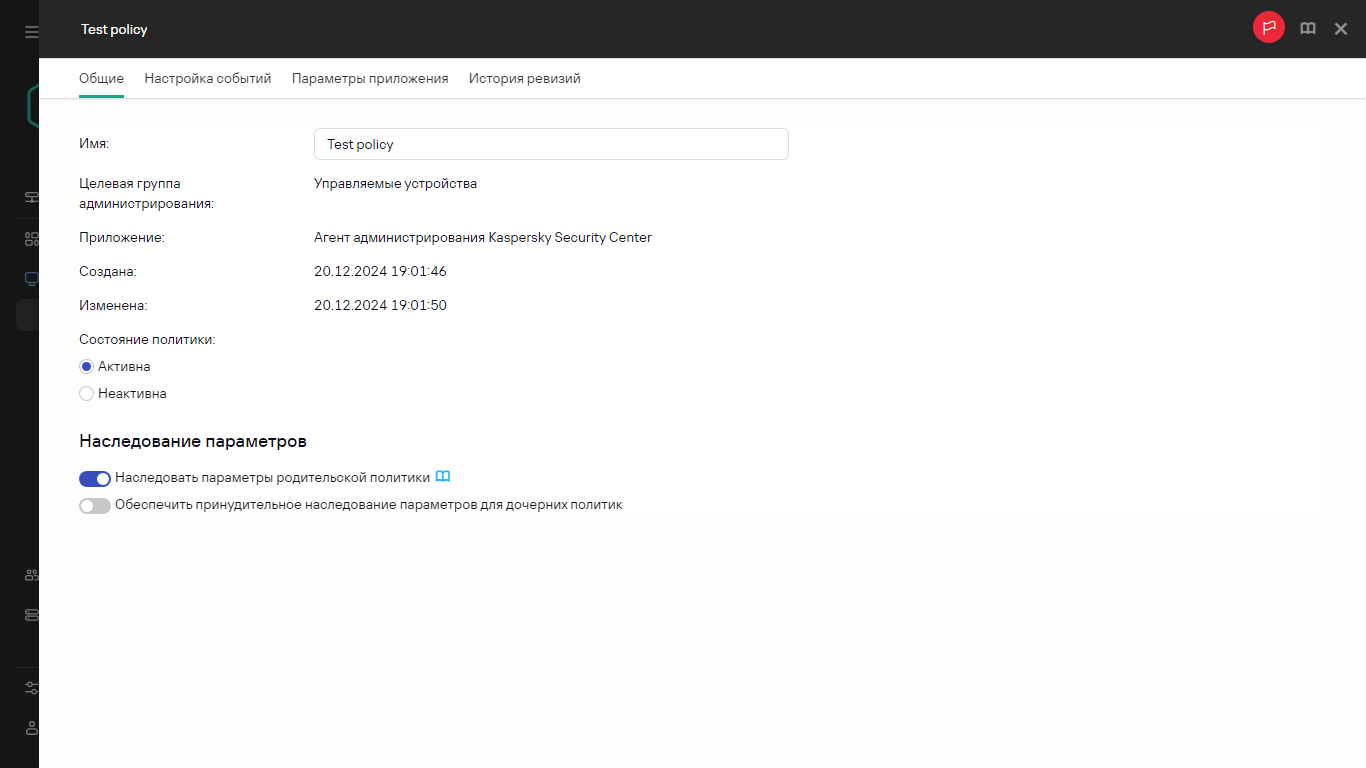Image resolution: width=1366 pixels, height=768 pixels.
Task: Select the "Активна" policy state
Action: coord(87,367)
